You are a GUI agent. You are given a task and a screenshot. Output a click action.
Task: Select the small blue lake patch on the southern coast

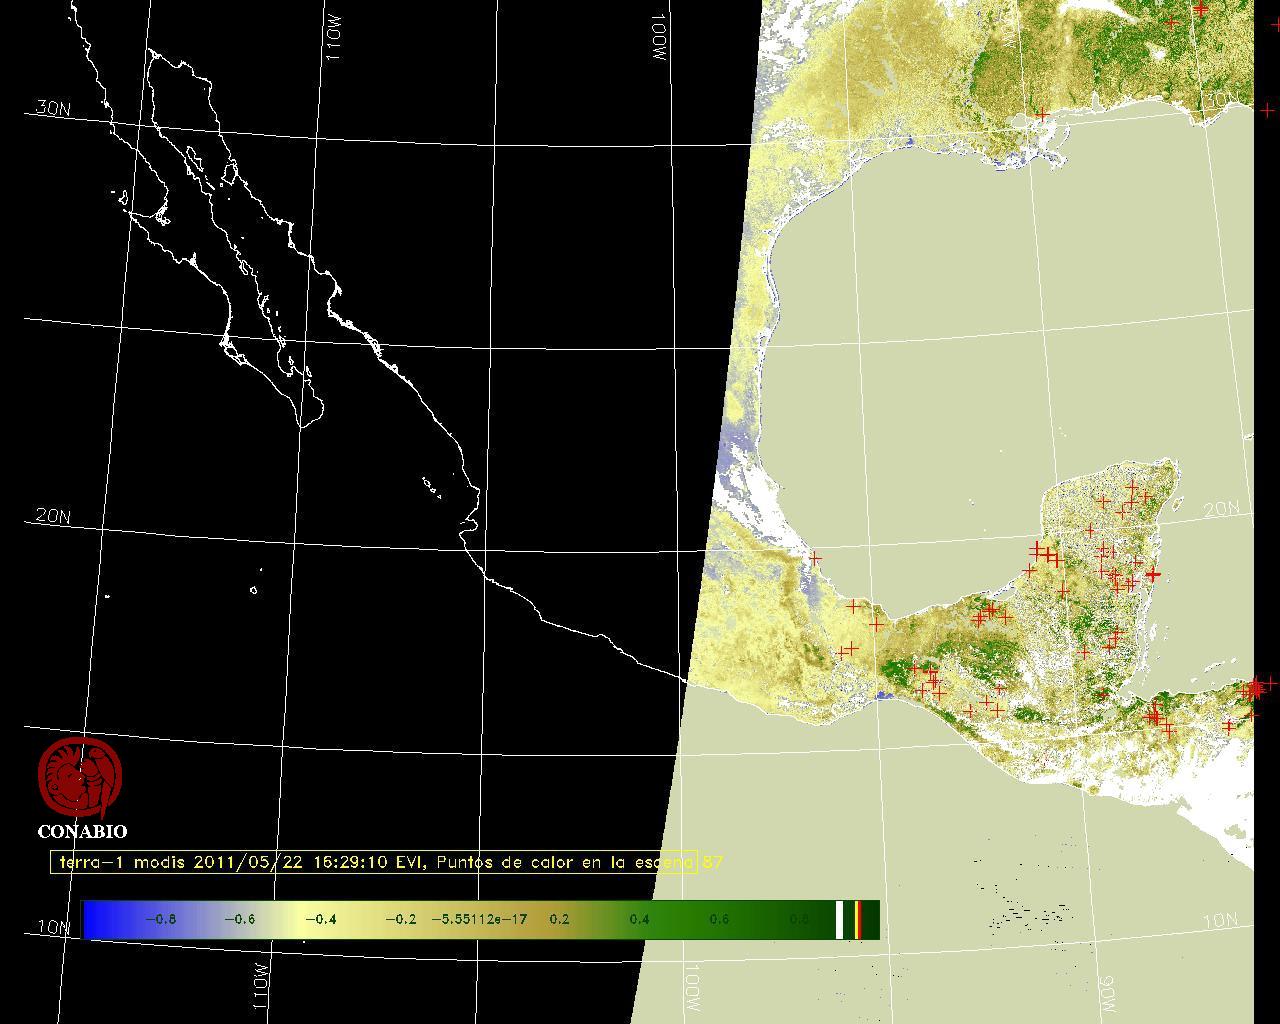pos(881,695)
